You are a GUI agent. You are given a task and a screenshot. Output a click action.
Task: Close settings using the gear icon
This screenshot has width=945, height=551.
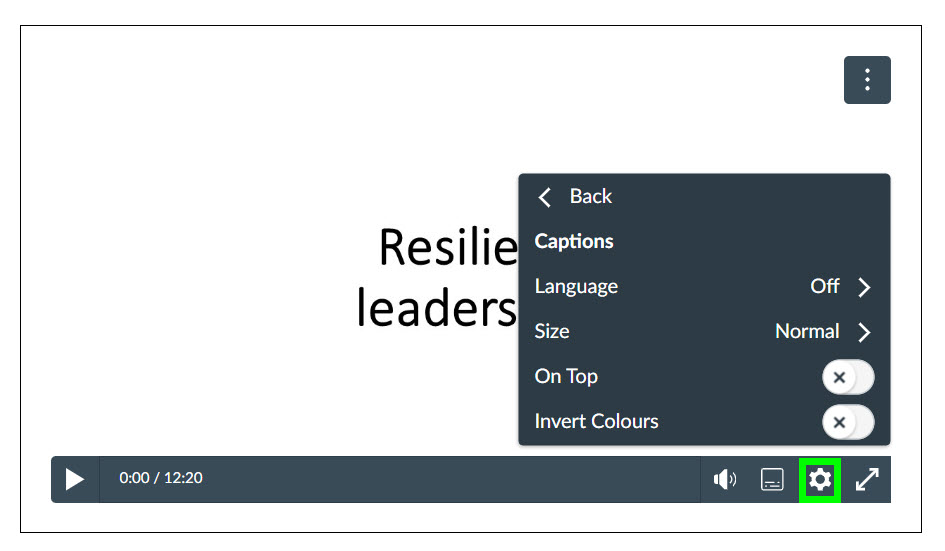click(820, 480)
